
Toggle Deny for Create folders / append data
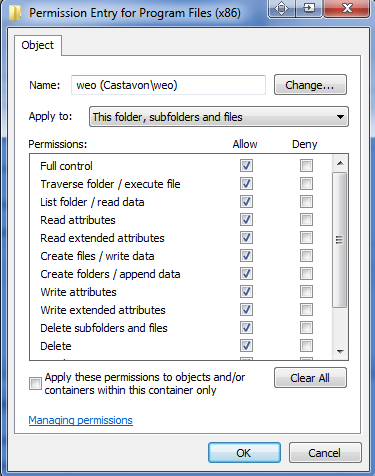point(306,274)
